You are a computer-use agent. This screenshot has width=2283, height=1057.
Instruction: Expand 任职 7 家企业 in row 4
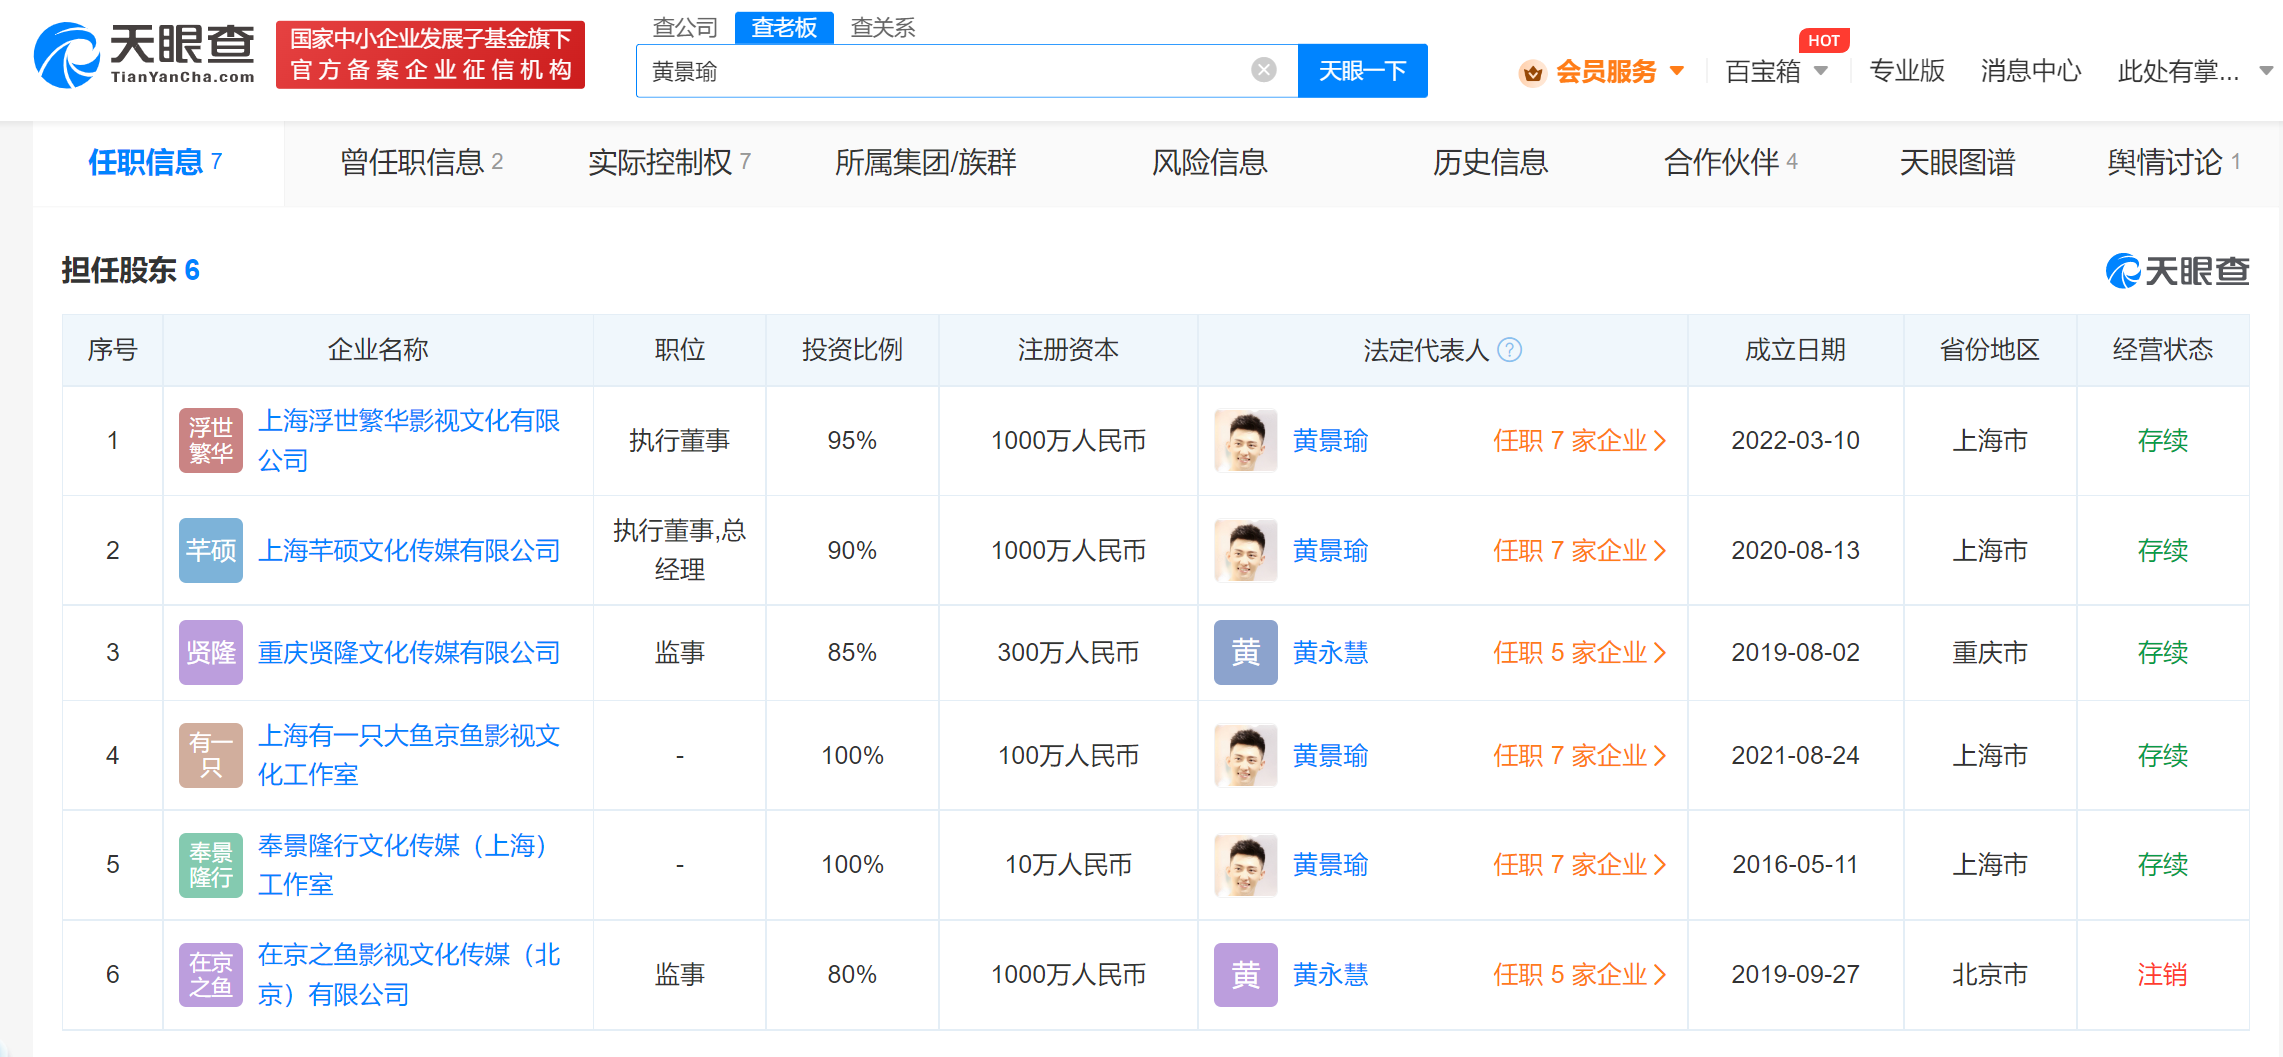point(1580,755)
